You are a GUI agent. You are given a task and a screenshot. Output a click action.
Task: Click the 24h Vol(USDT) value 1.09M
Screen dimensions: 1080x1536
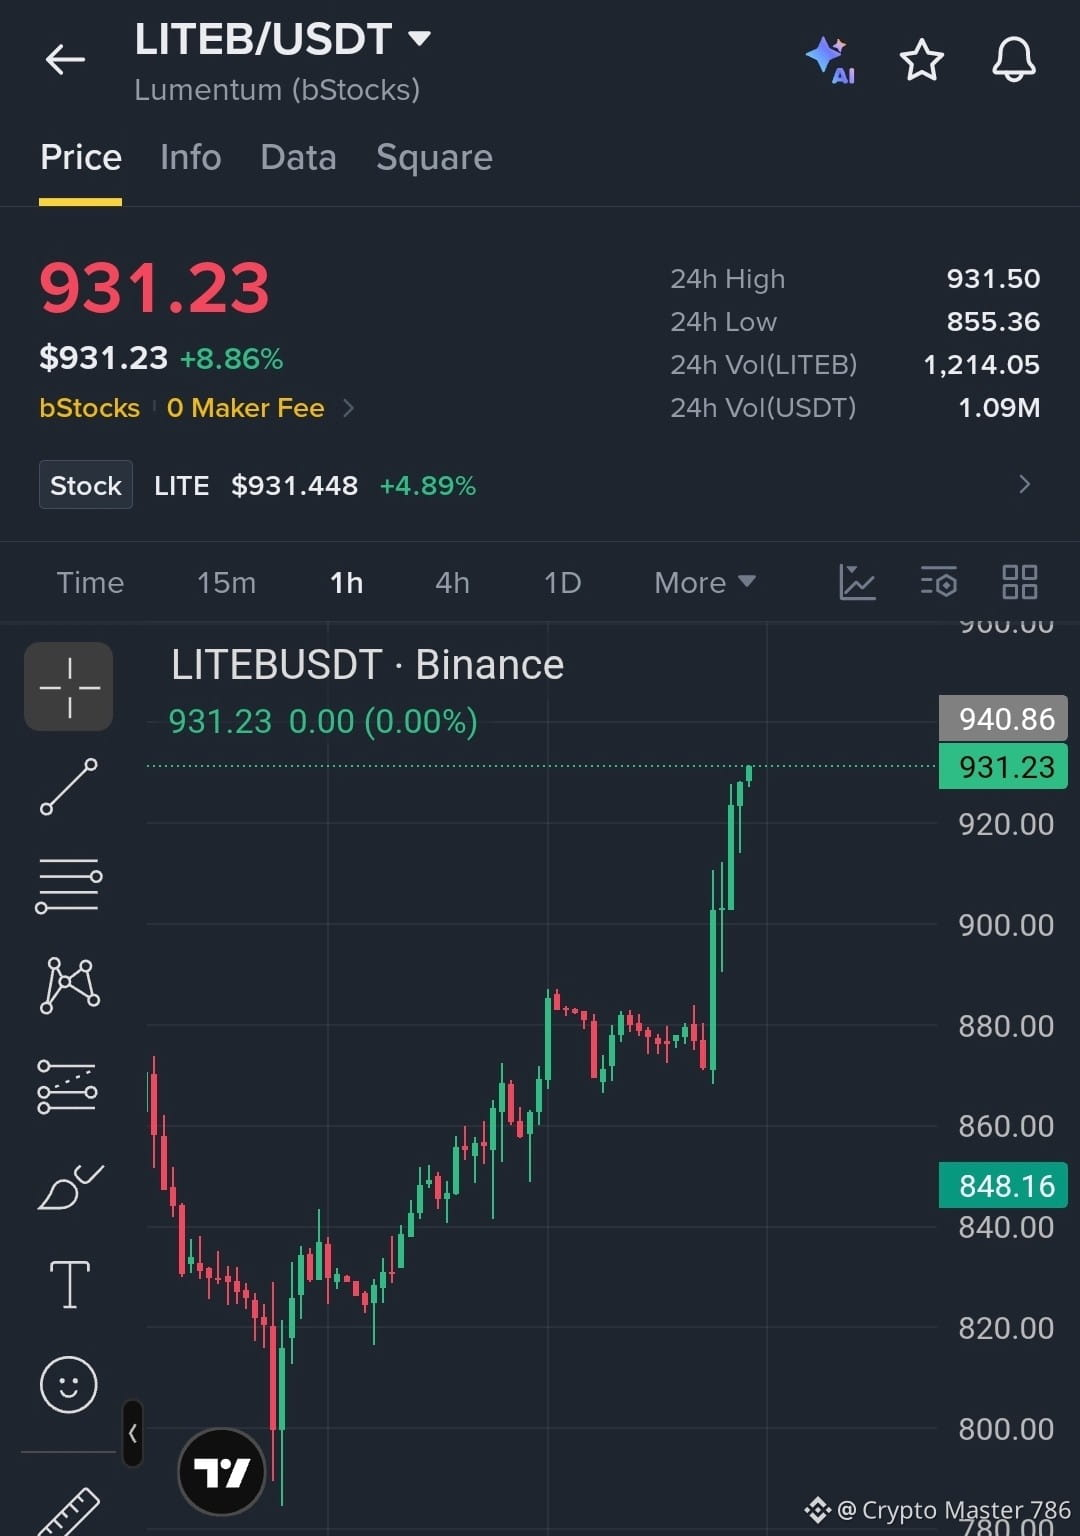click(998, 408)
